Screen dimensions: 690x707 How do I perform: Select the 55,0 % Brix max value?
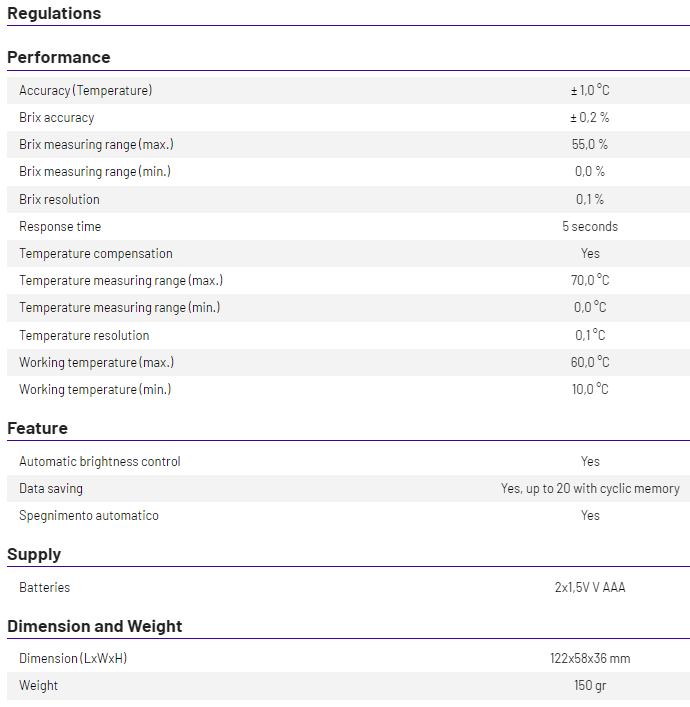[x=590, y=145]
